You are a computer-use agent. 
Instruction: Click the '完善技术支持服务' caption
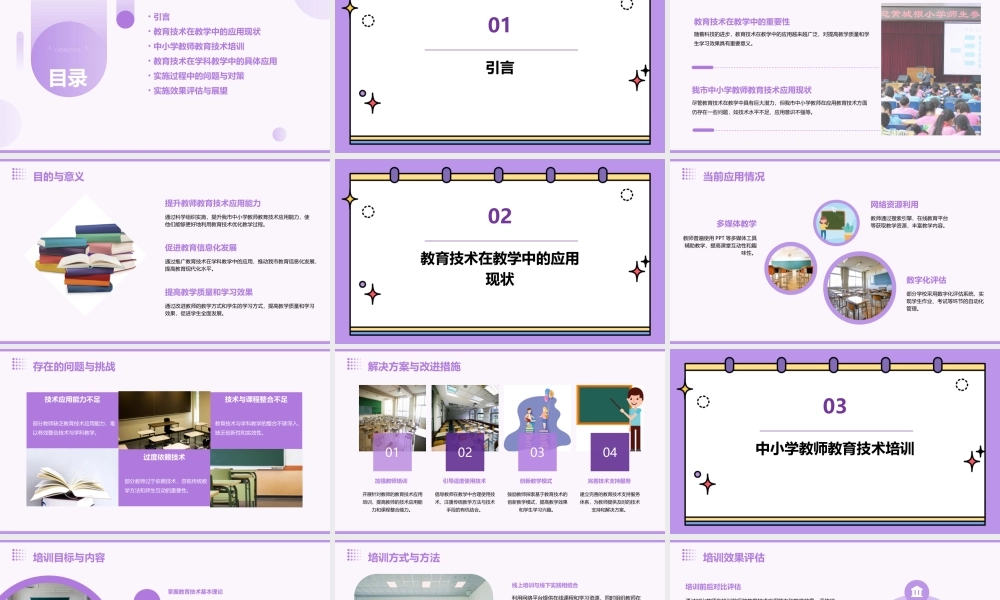point(609,481)
